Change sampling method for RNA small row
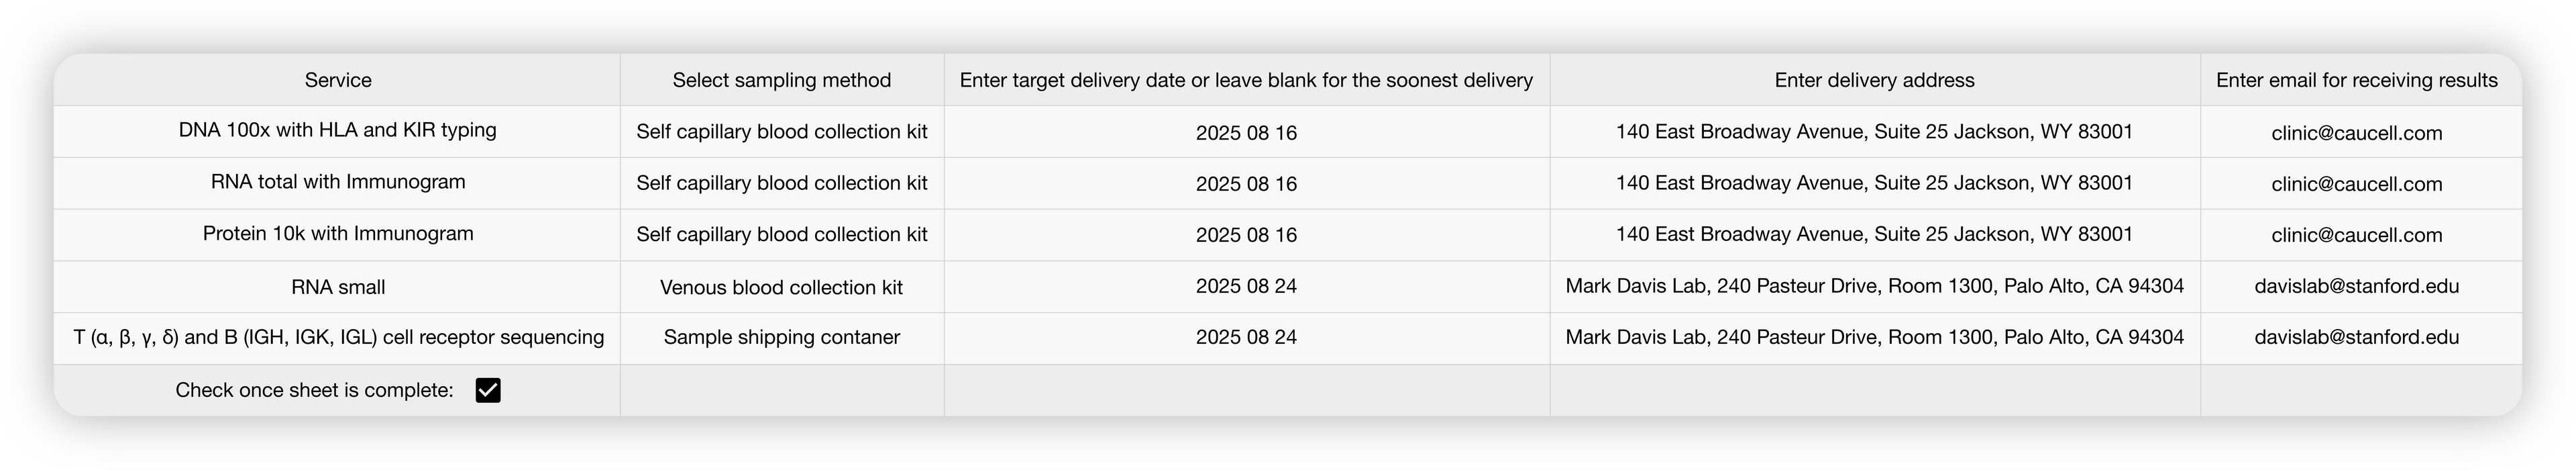 pyautogui.click(x=781, y=287)
